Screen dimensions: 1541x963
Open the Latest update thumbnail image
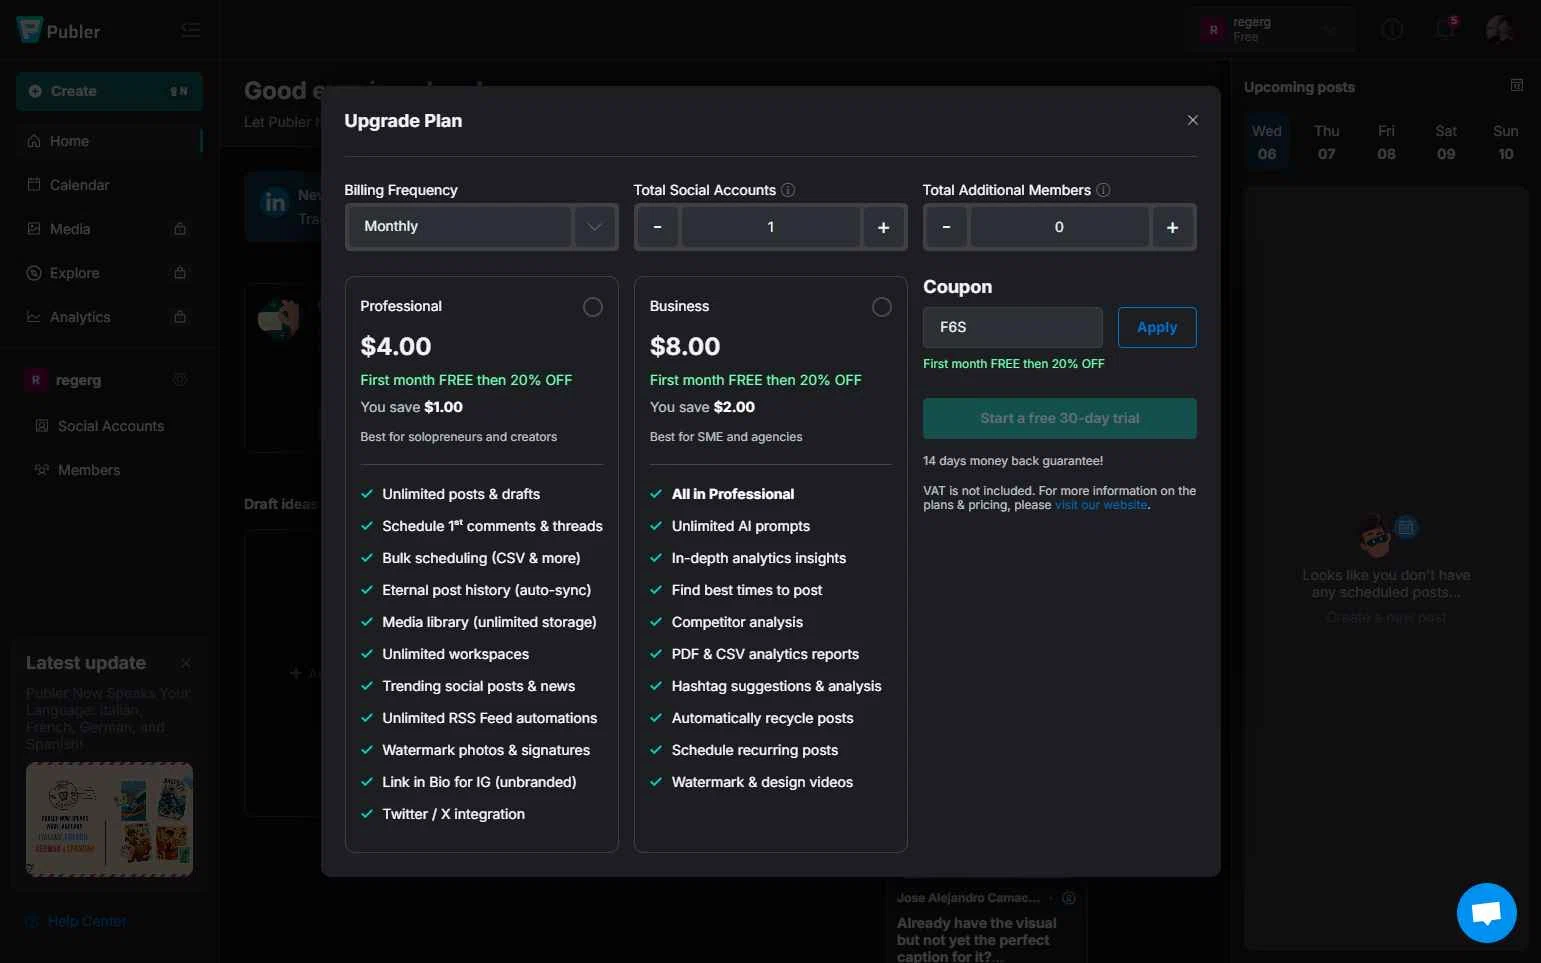[109, 820]
